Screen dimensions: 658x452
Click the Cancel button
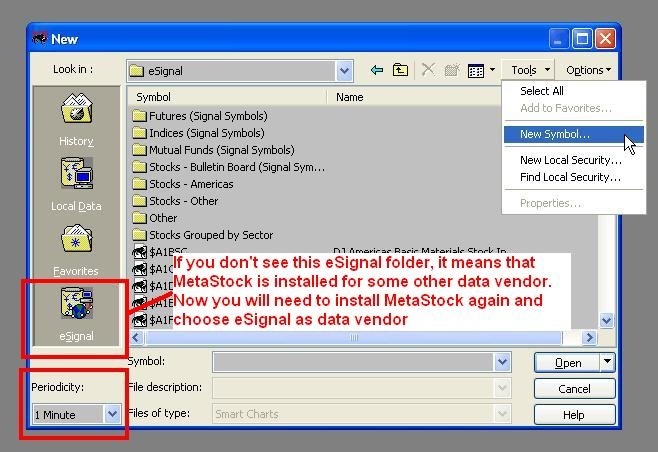tap(574, 389)
